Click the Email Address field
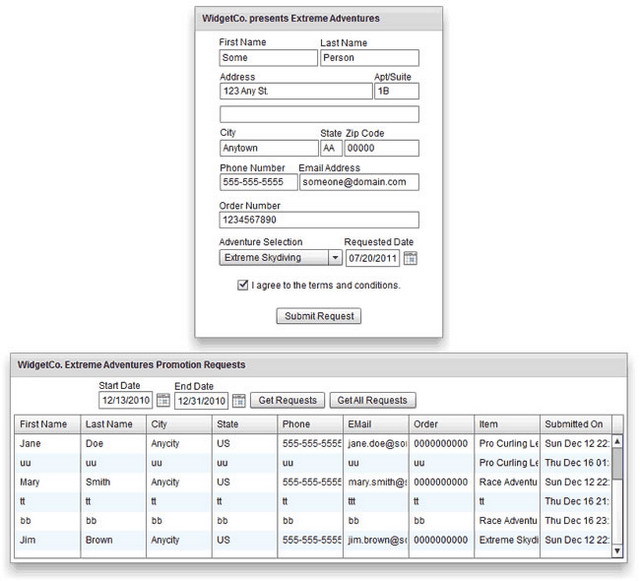The height and width of the screenshot is (581, 640). tap(359, 182)
